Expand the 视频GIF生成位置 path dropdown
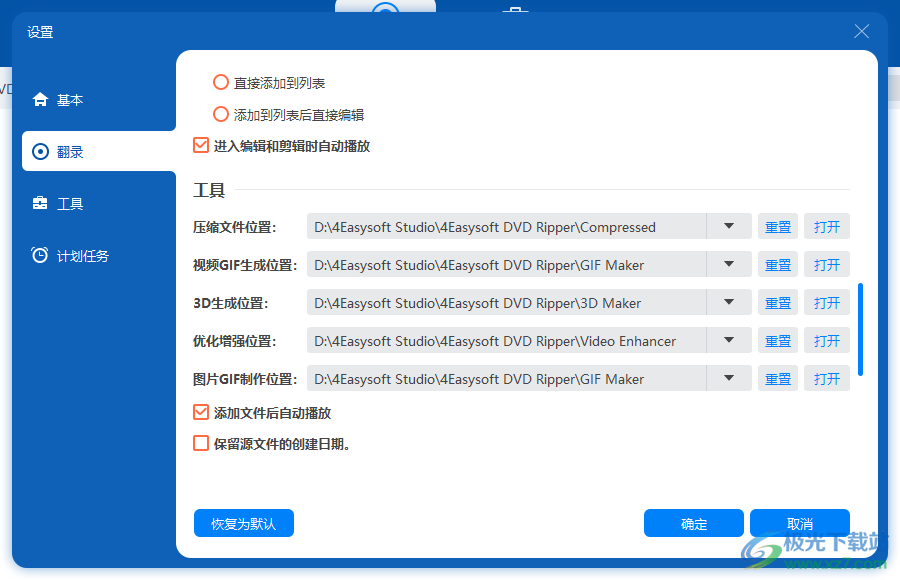The width and height of the screenshot is (900, 580). pos(729,264)
